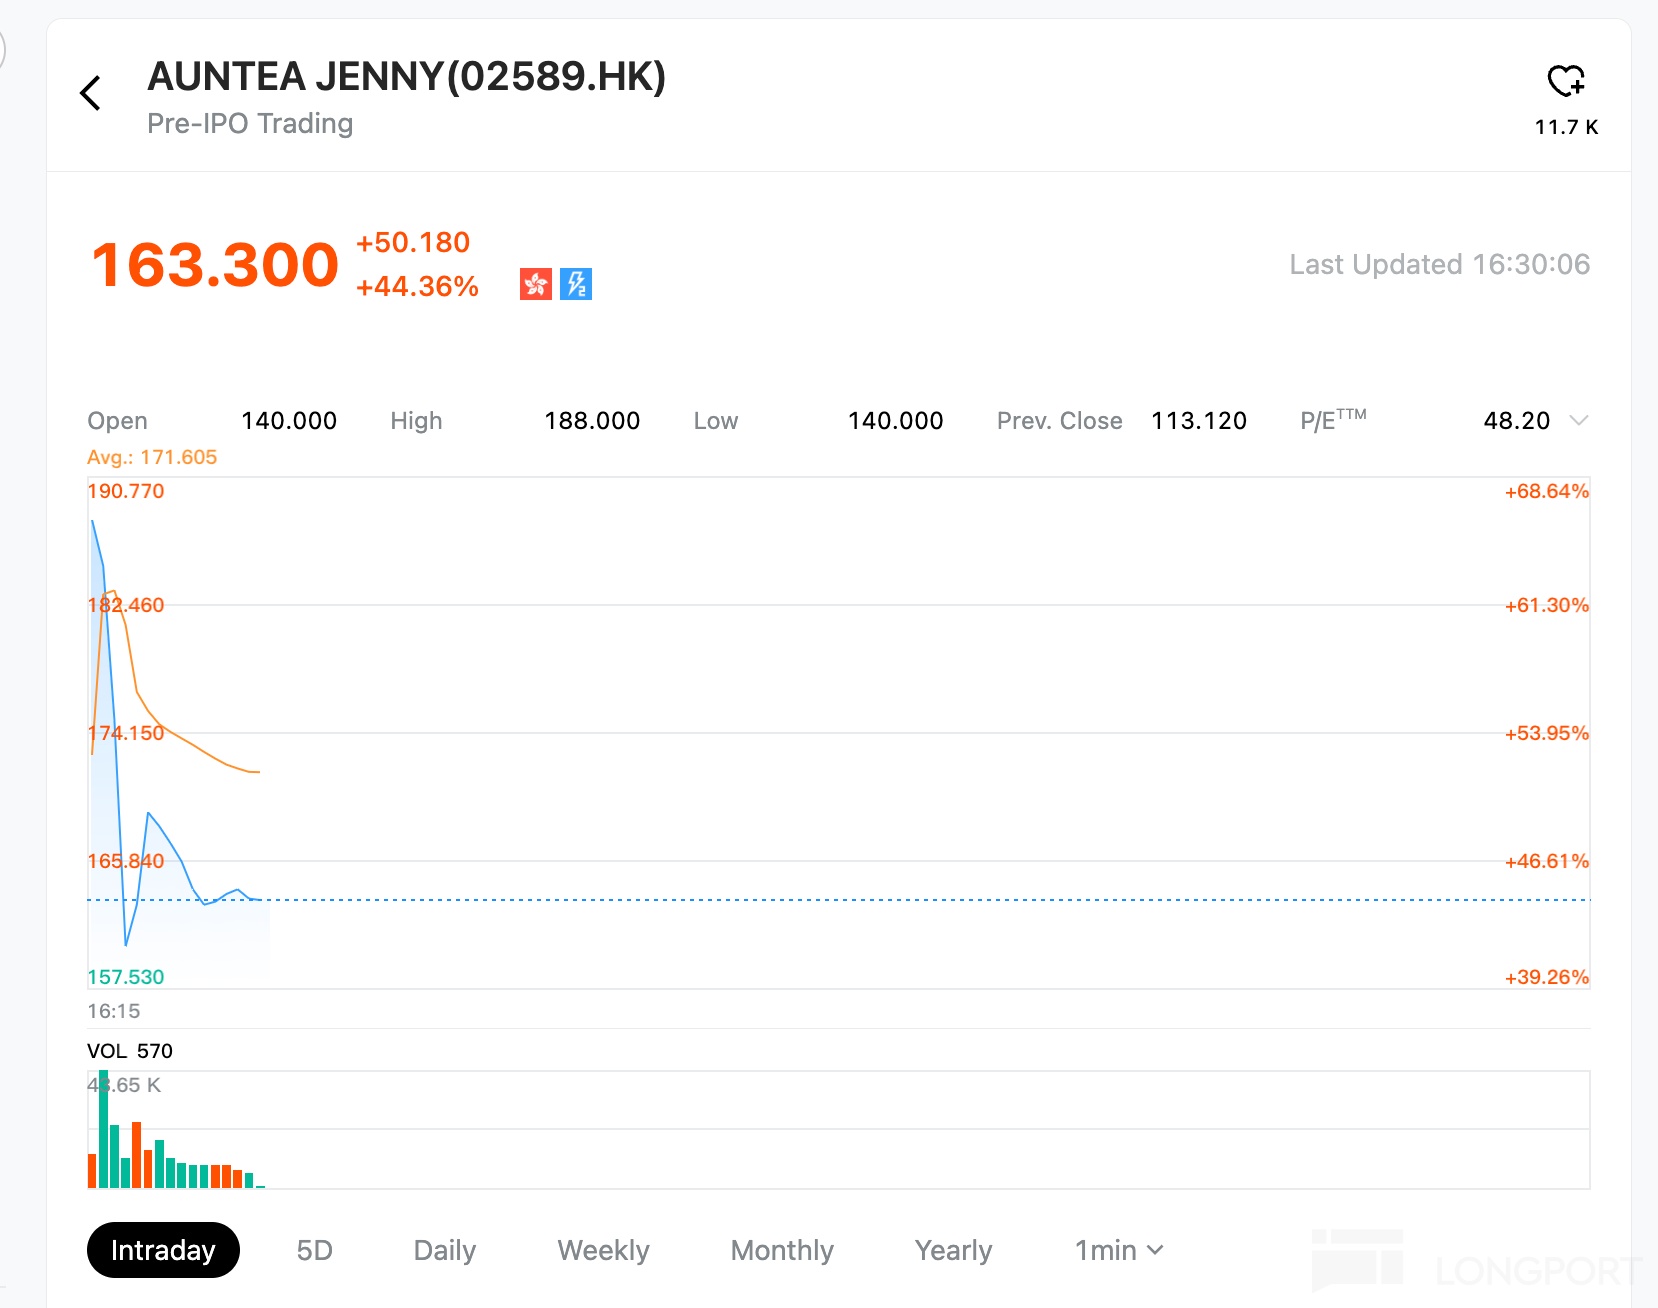The height and width of the screenshot is (1308, 1658).
Task: Click the Pre-IPO Trading label
Action: point(250,123)
